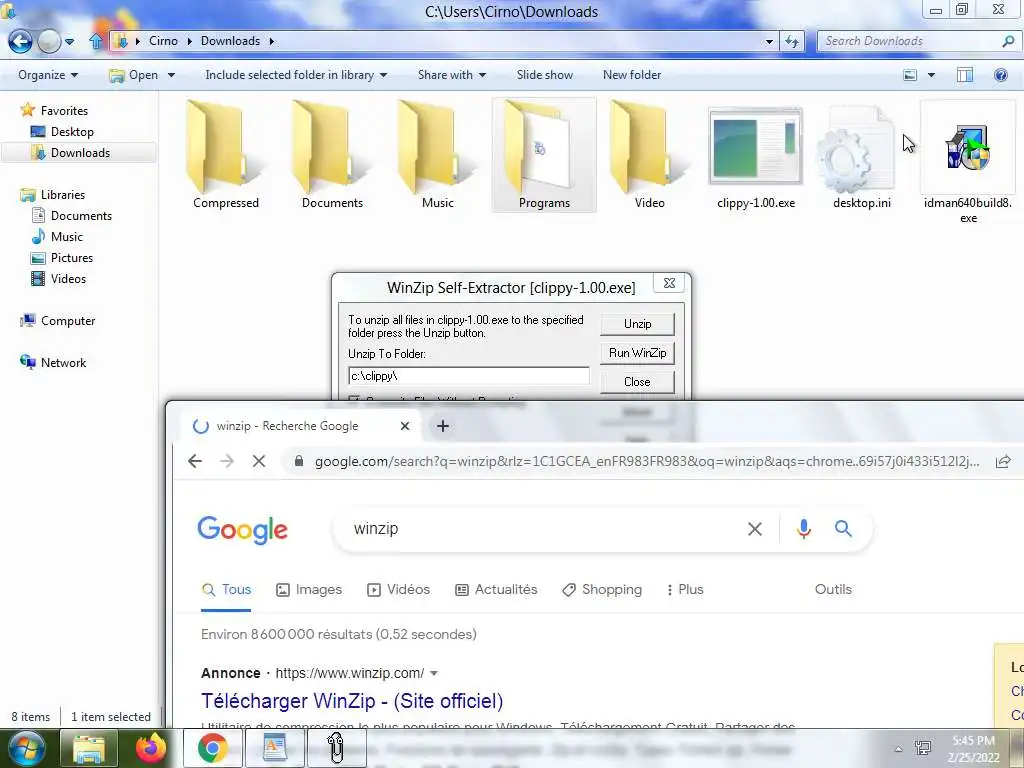The height and width of the screenshot is (768, 1024).
Task: Stop loading the Chrome page
Action: (259, 461)
